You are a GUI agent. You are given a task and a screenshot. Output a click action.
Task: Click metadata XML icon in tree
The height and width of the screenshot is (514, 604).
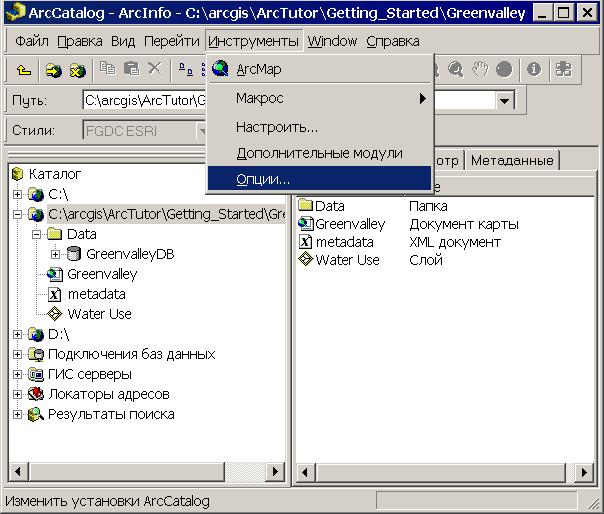coord(55,294)
